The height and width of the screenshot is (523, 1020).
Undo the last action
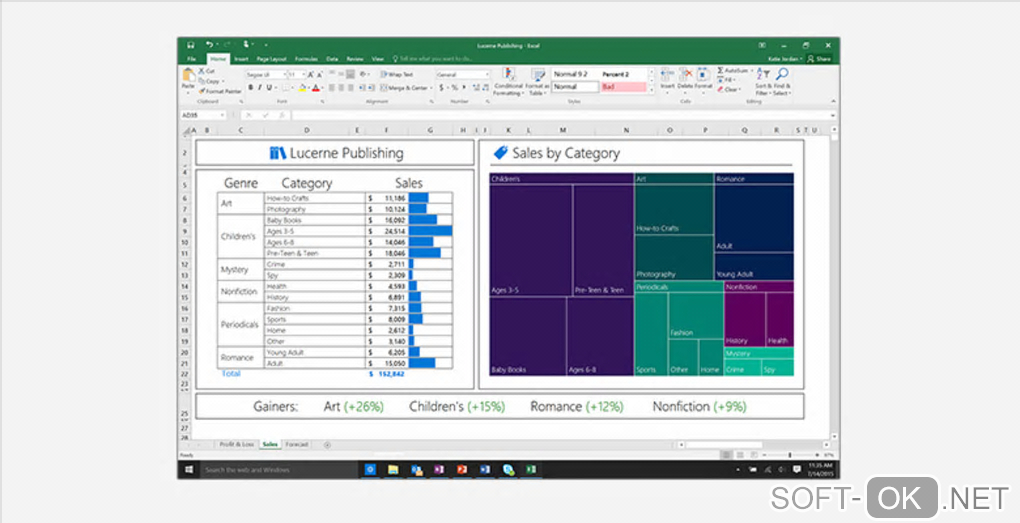(x=209, y=45)
